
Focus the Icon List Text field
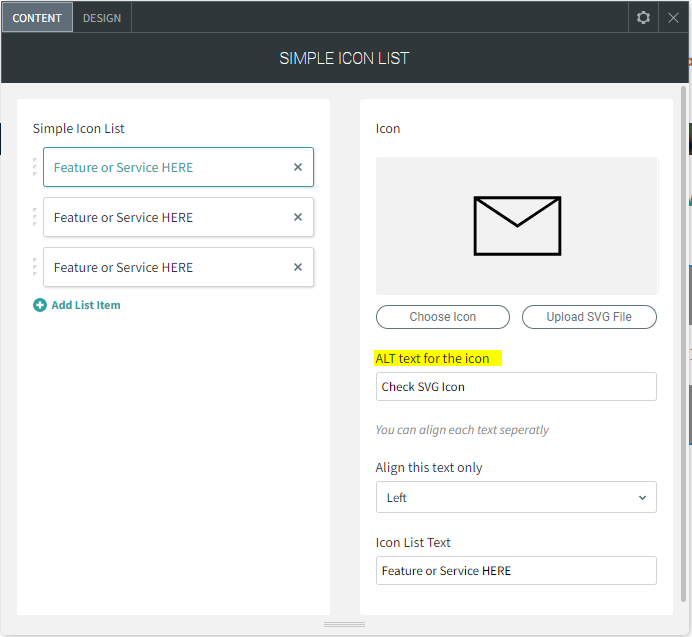pos(516,570)
